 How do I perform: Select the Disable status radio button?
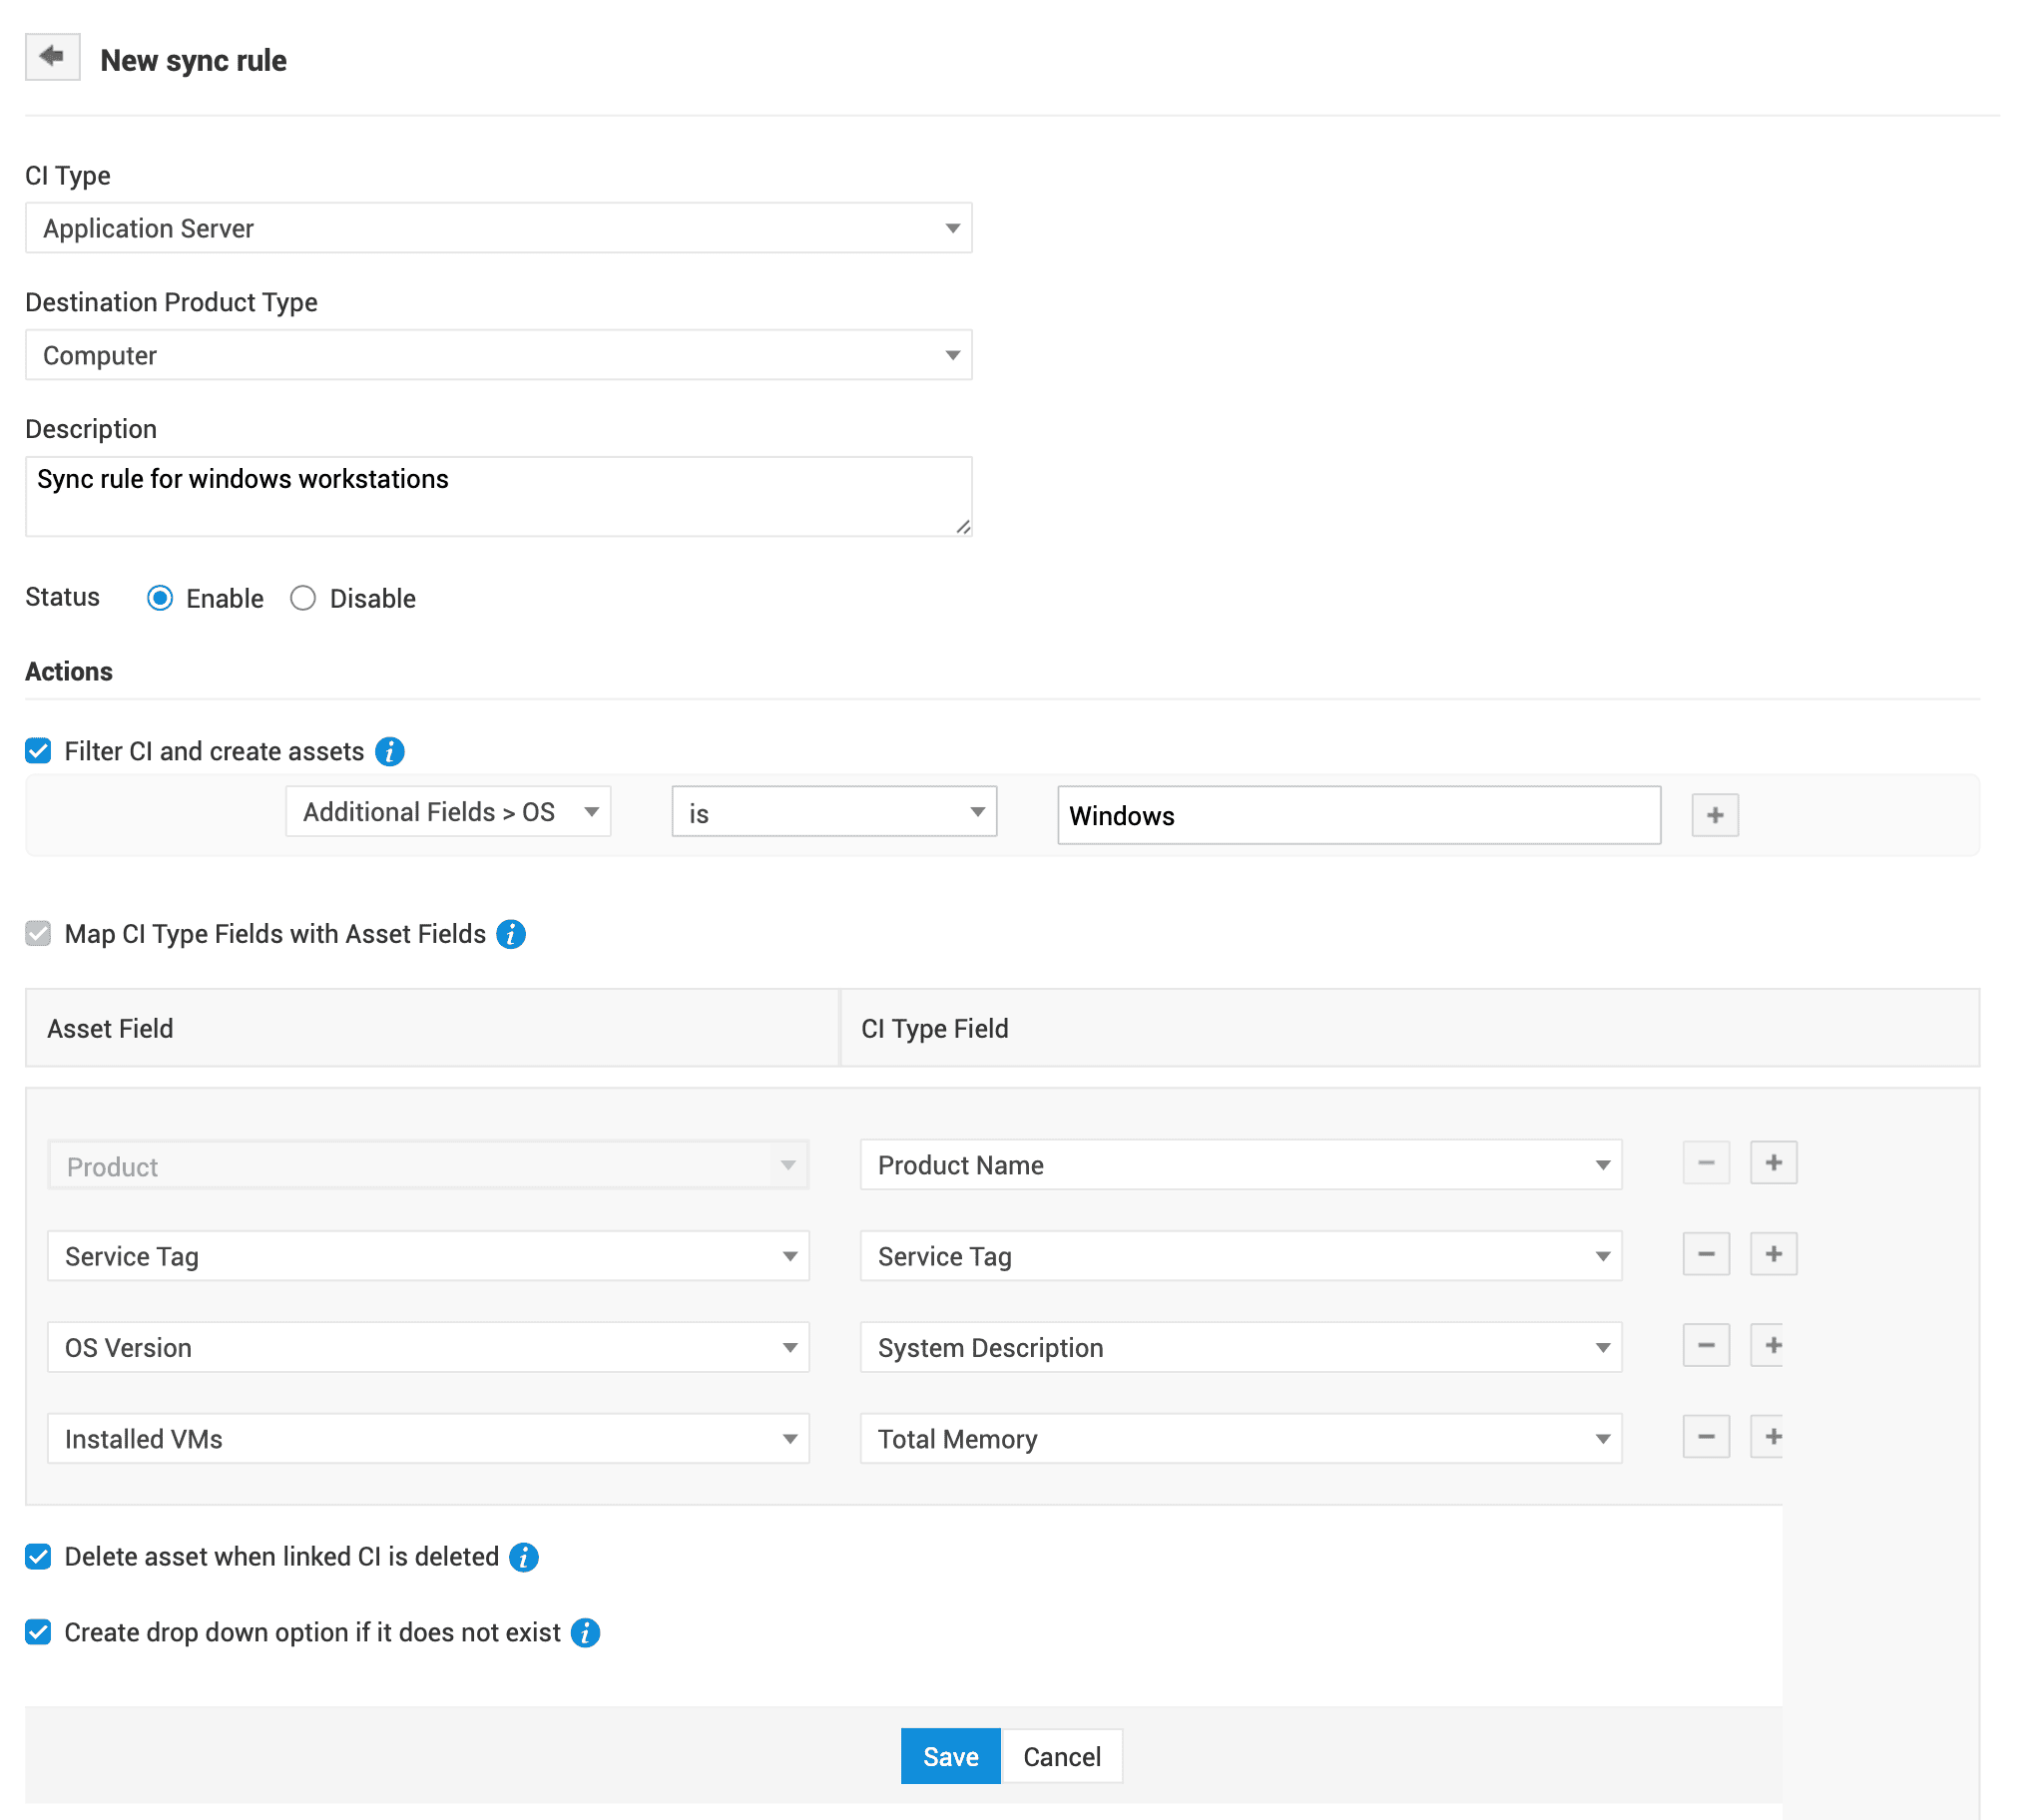pos(303,599)
